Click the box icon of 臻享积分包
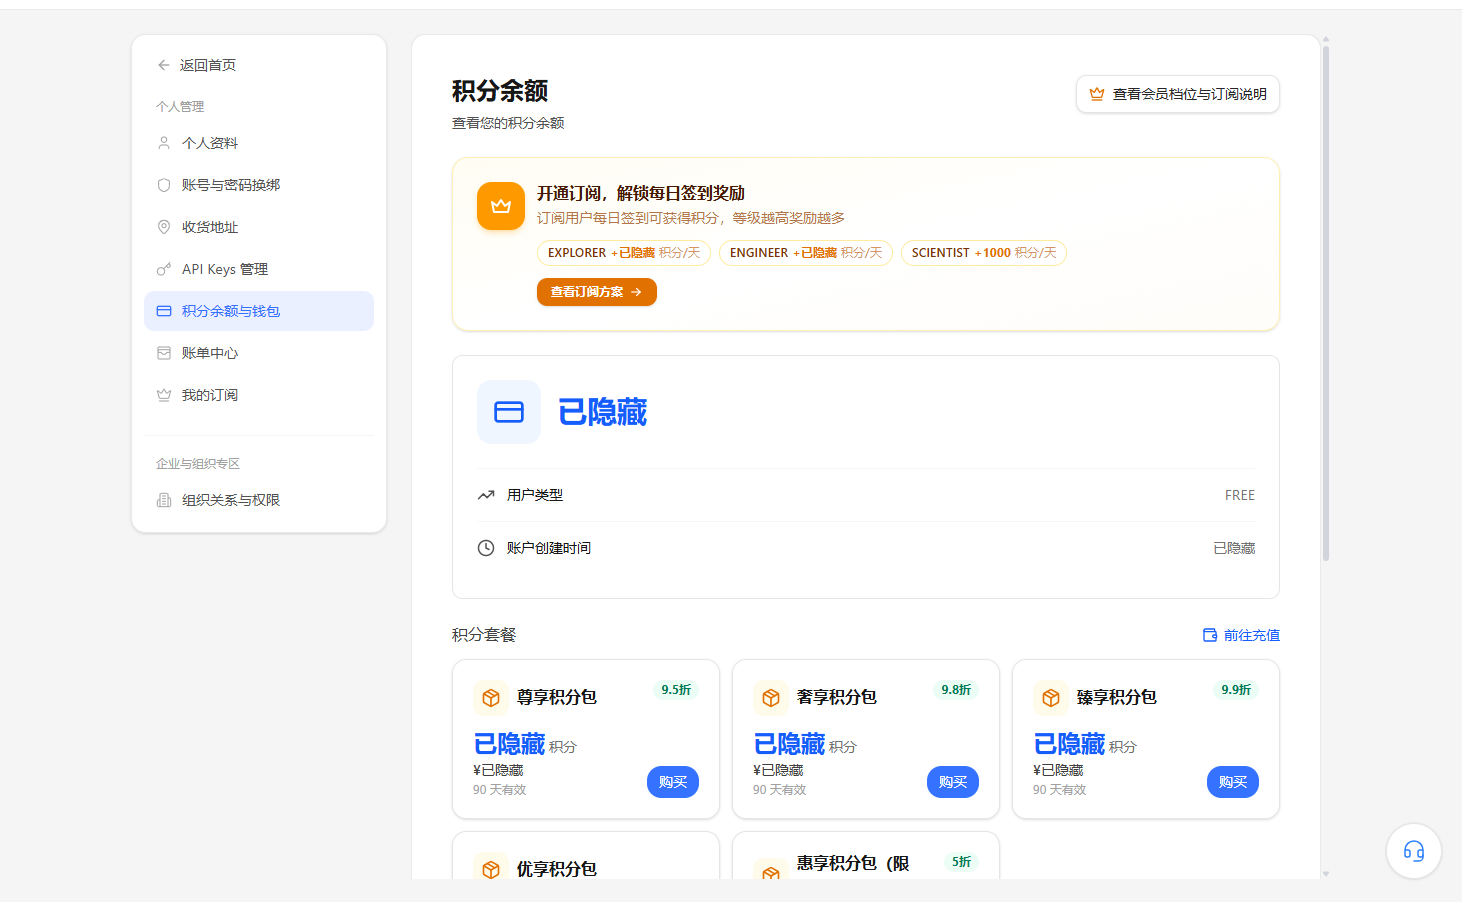 click(1051, 697)
